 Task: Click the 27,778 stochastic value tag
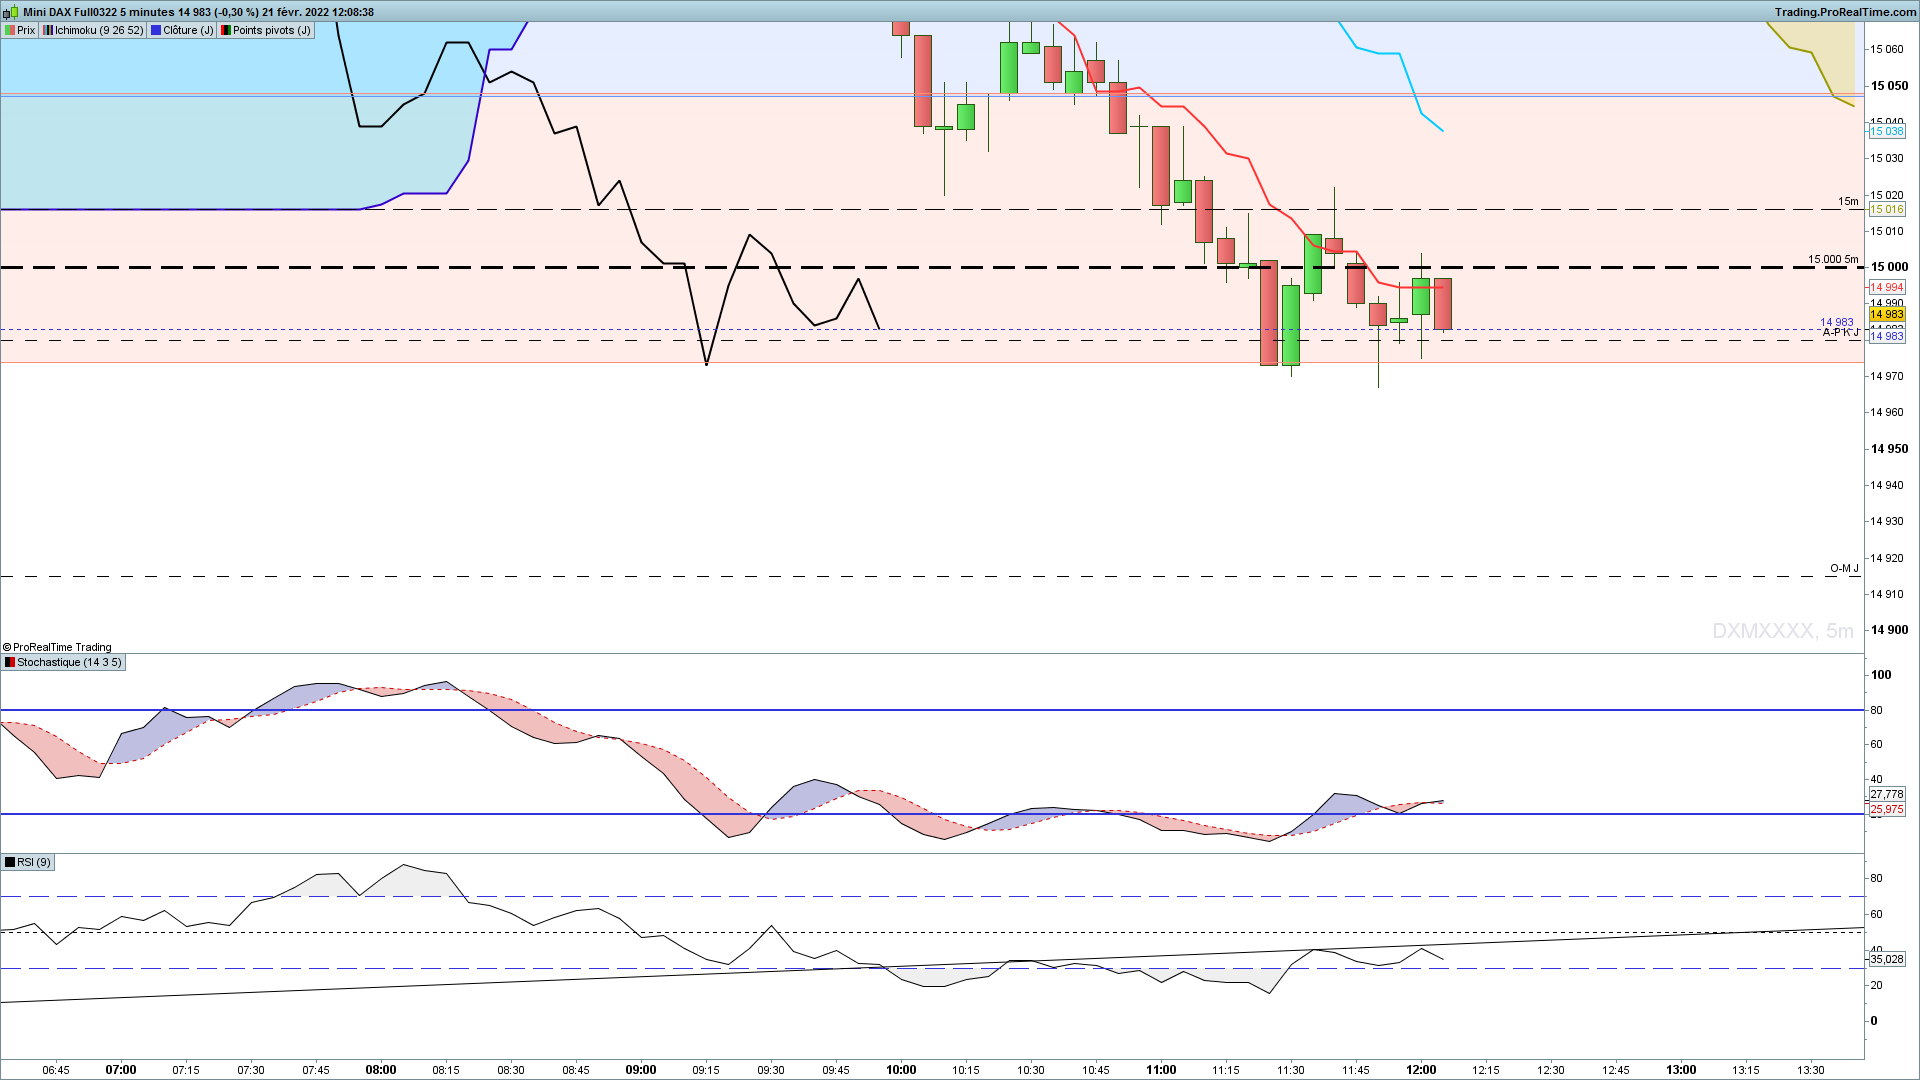[x=1887, y=795]
